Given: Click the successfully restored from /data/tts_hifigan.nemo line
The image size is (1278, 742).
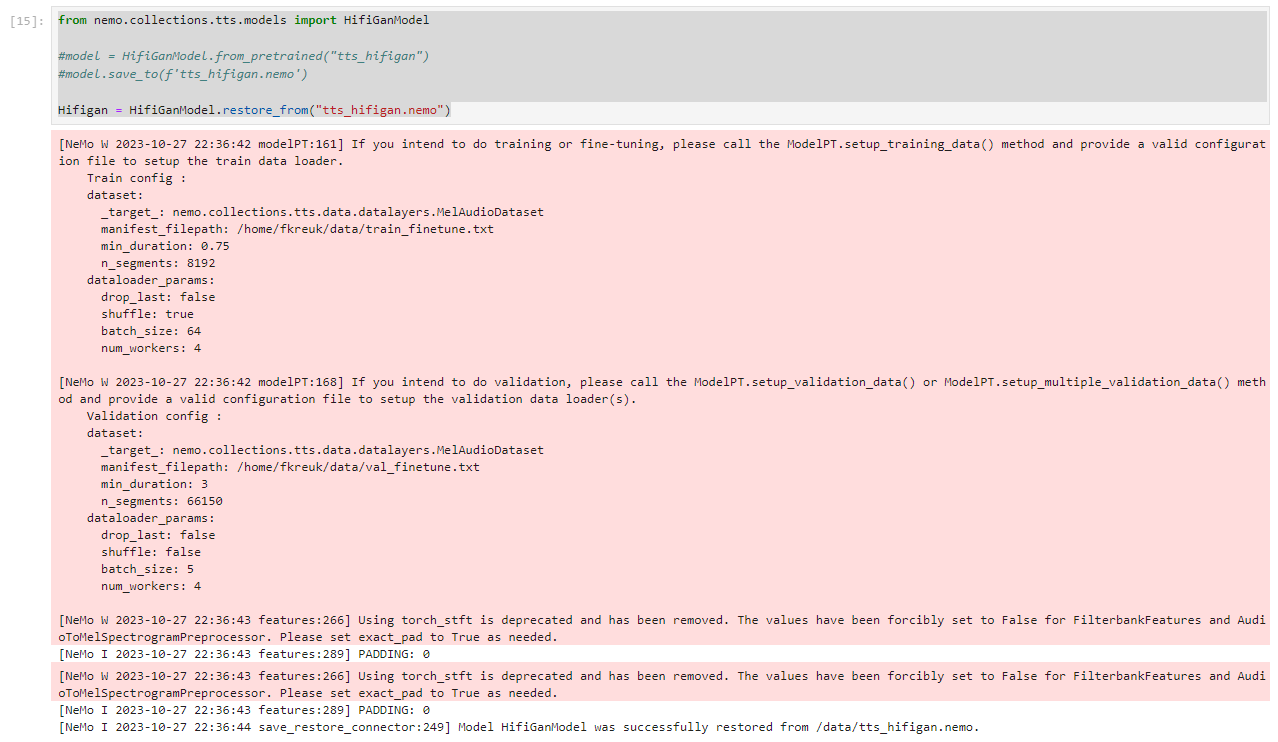Looking at the screenshot, I should click(519, 727).
